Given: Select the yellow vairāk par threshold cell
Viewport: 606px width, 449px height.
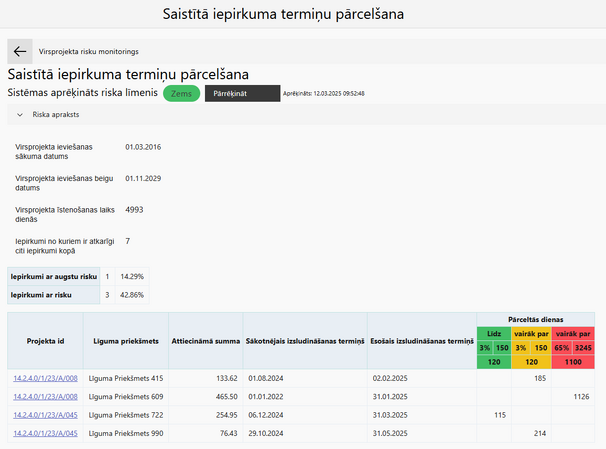Looking at the screenshot, I should click(531, 333).
